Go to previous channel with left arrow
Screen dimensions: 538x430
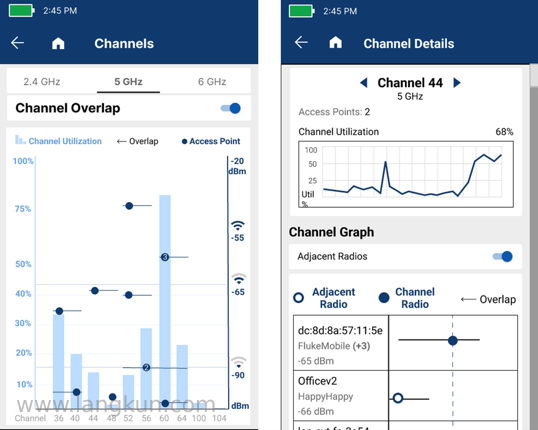364,83
